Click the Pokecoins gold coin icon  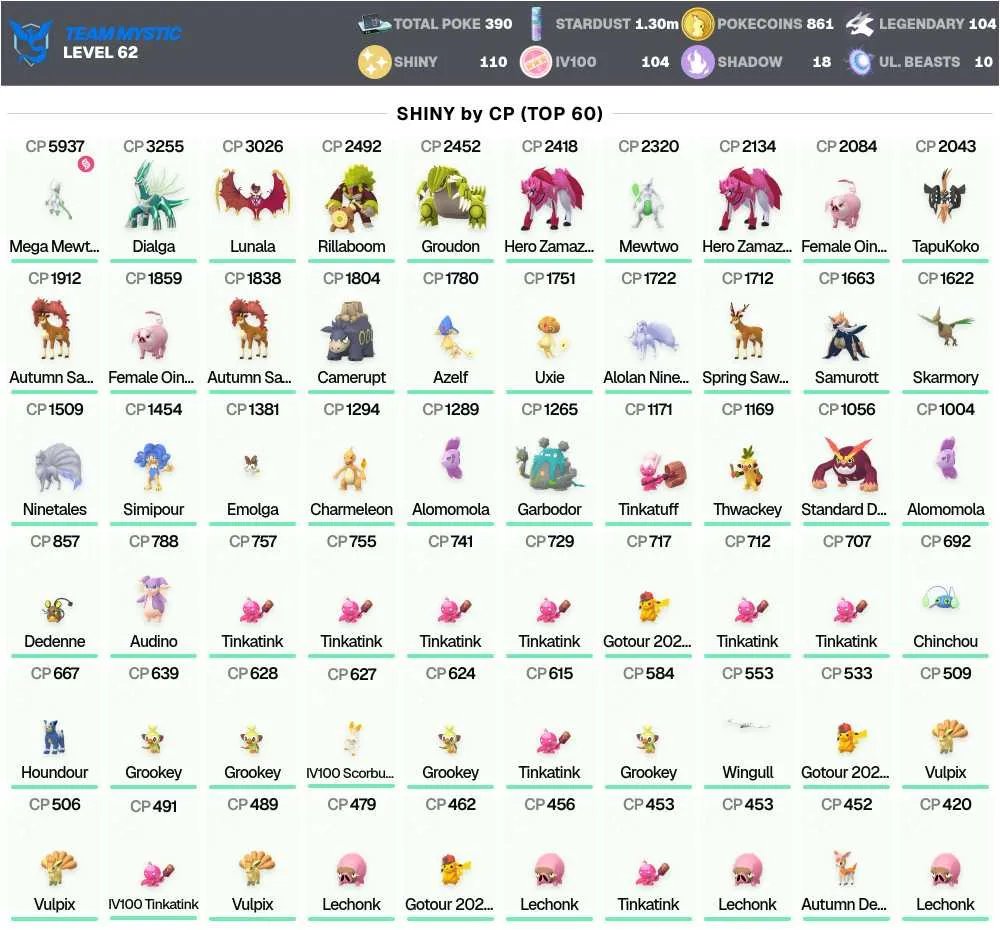[698, 24]
